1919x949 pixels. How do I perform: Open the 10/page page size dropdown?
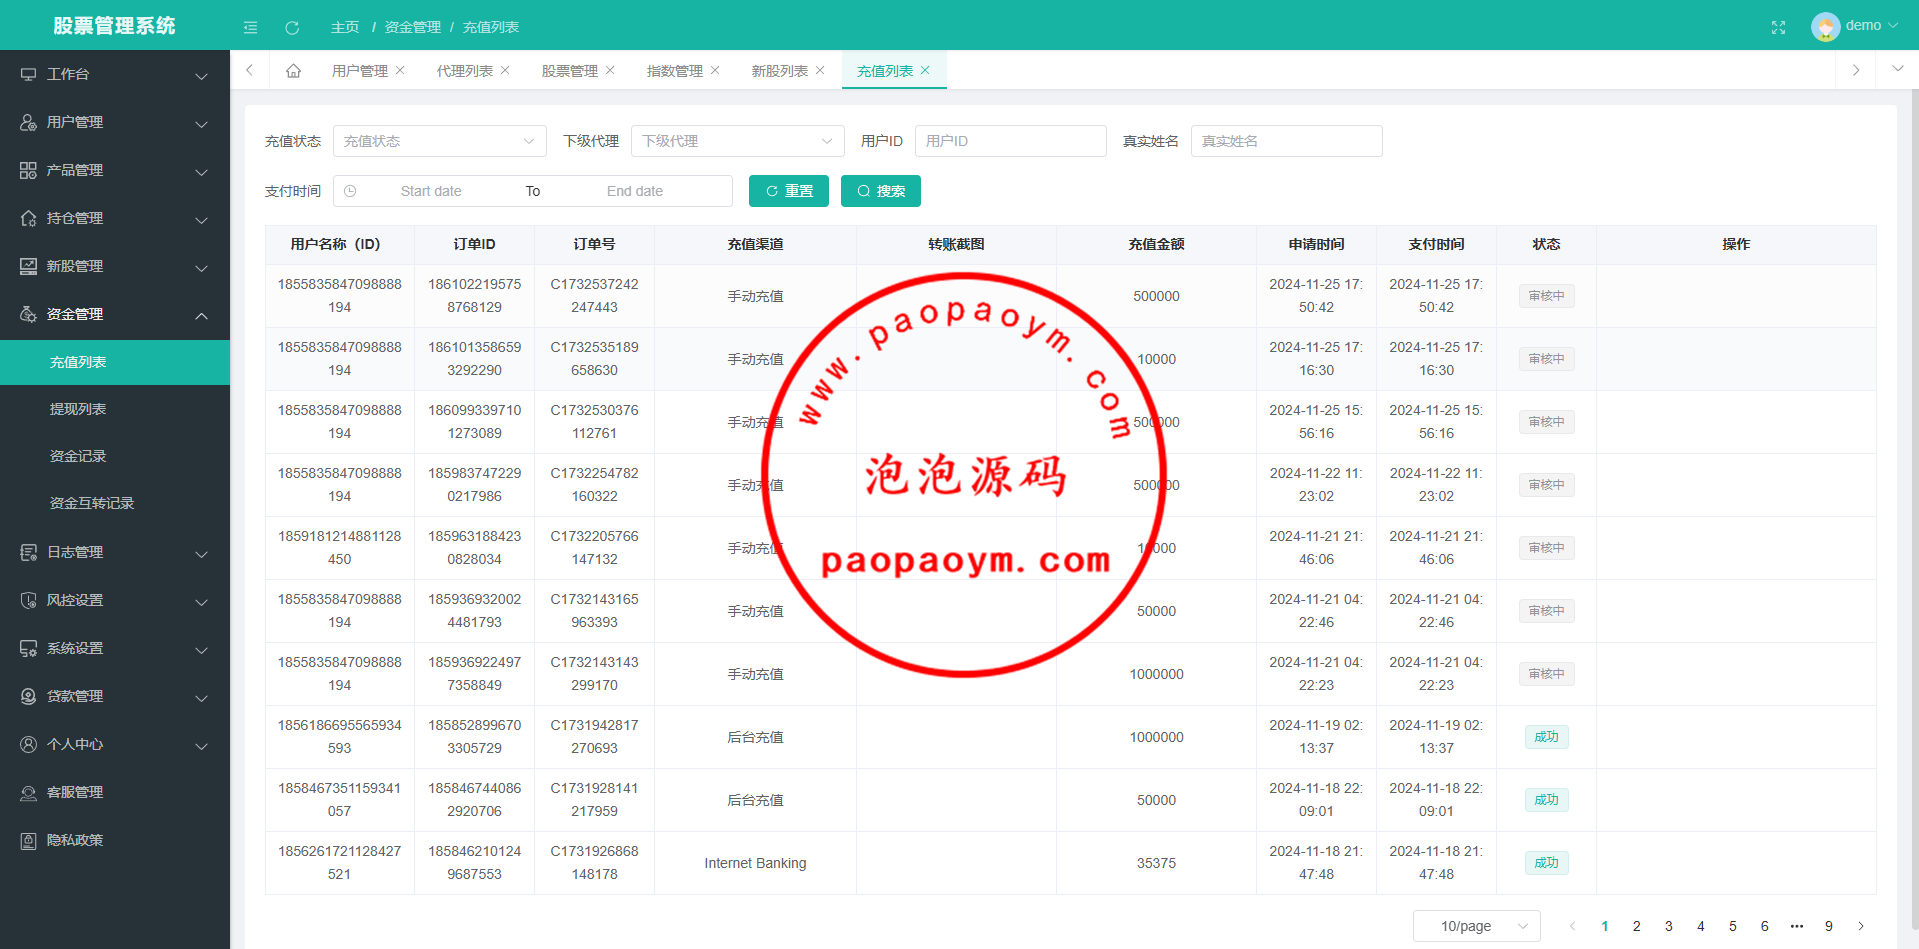click(1477, 926)
